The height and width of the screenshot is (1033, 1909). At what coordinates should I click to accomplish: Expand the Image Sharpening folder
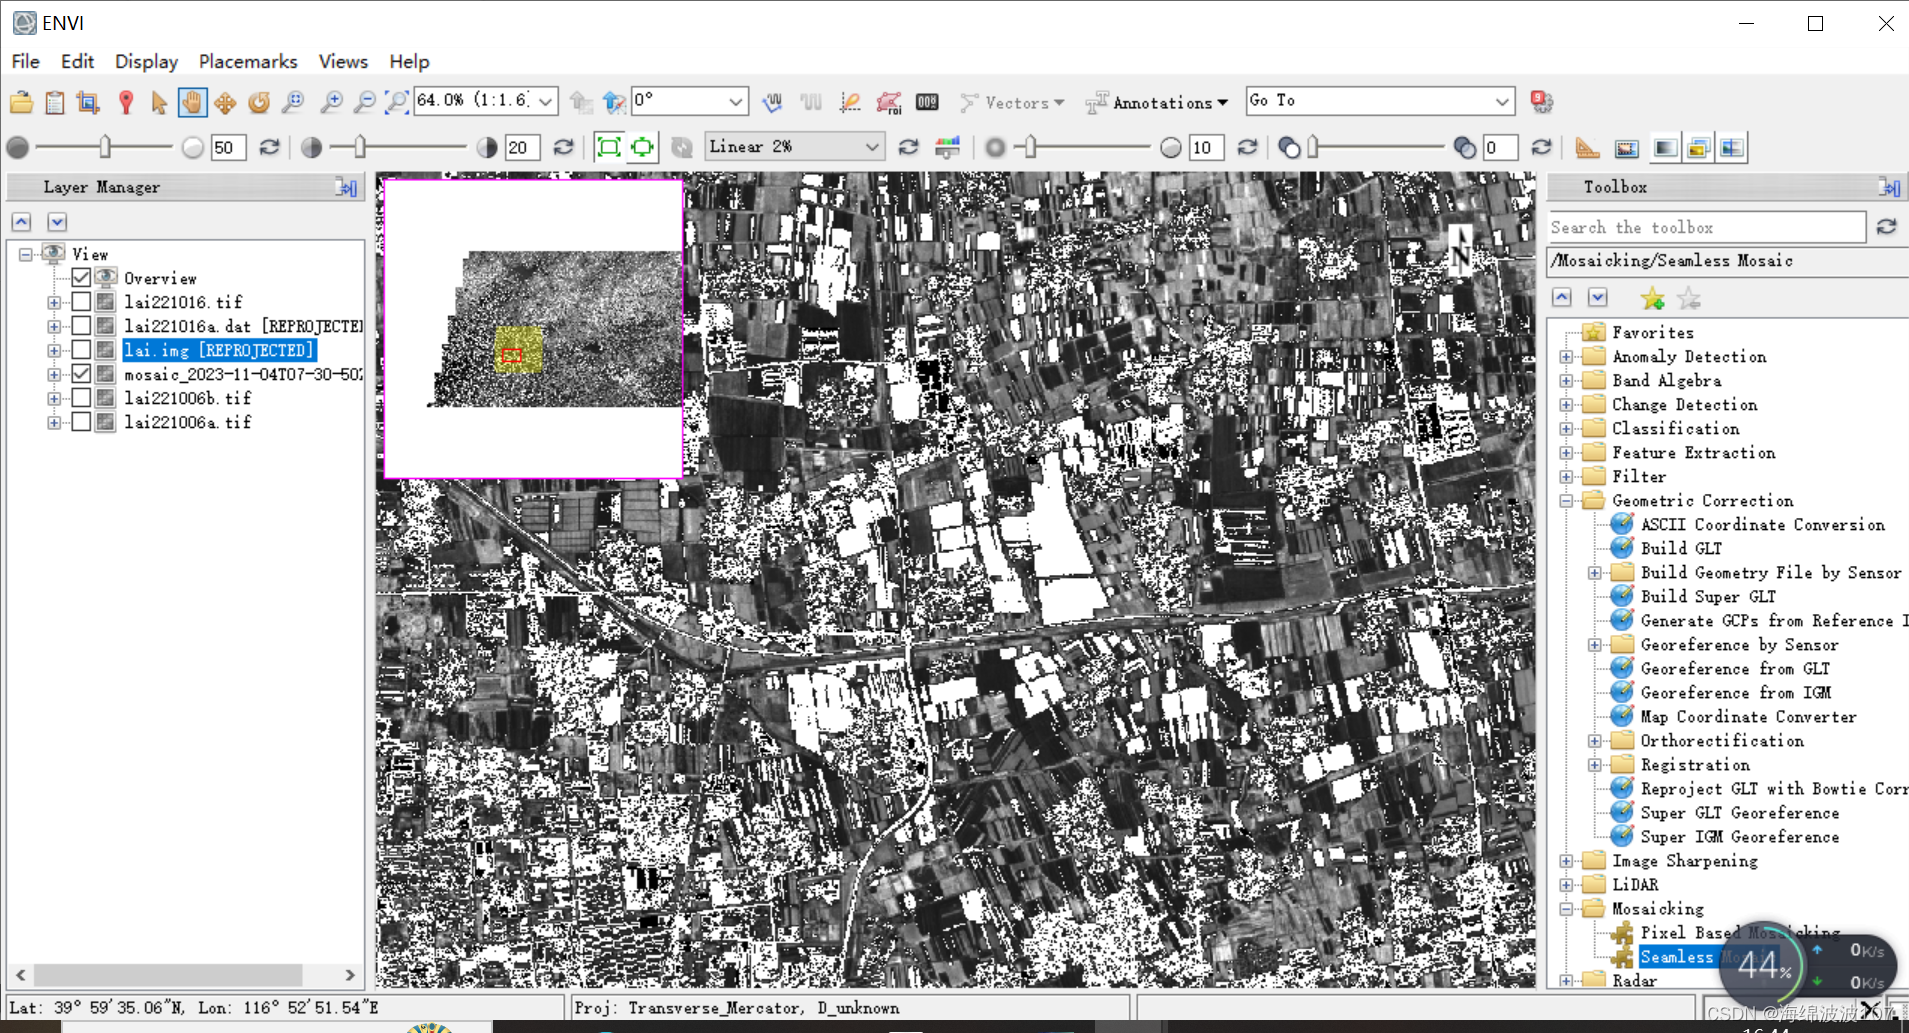[x=1567, y=861]
